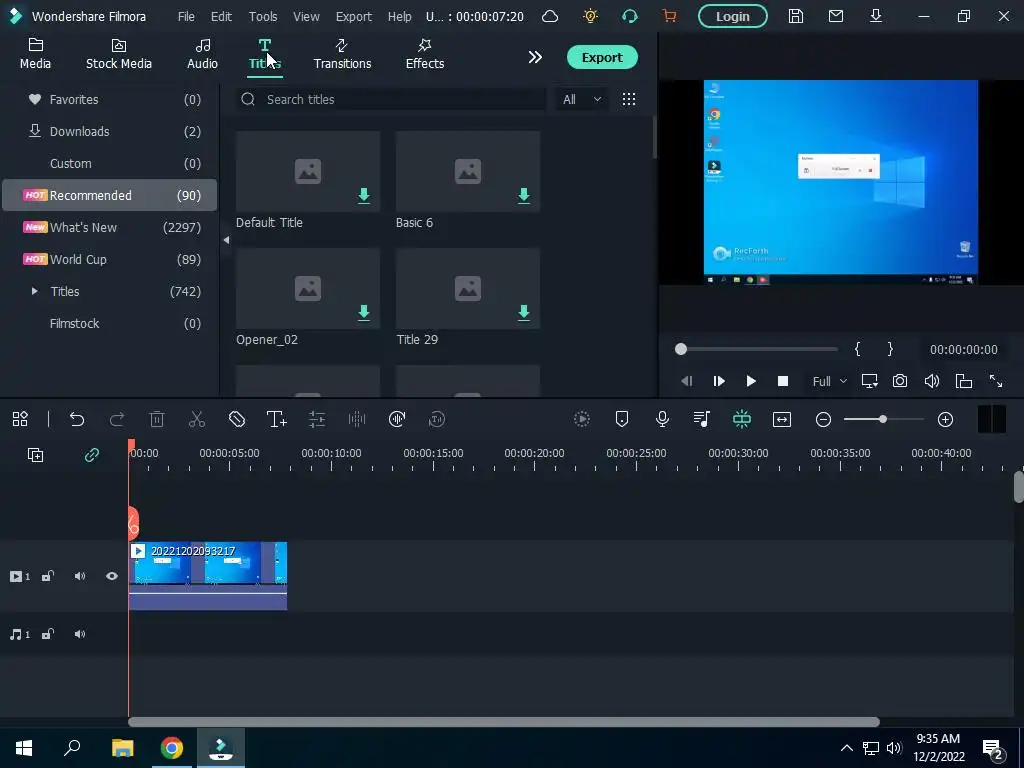Open the layout grid icon in timeline toolbar
1024x768 pixels.
[x=20, y=419]
